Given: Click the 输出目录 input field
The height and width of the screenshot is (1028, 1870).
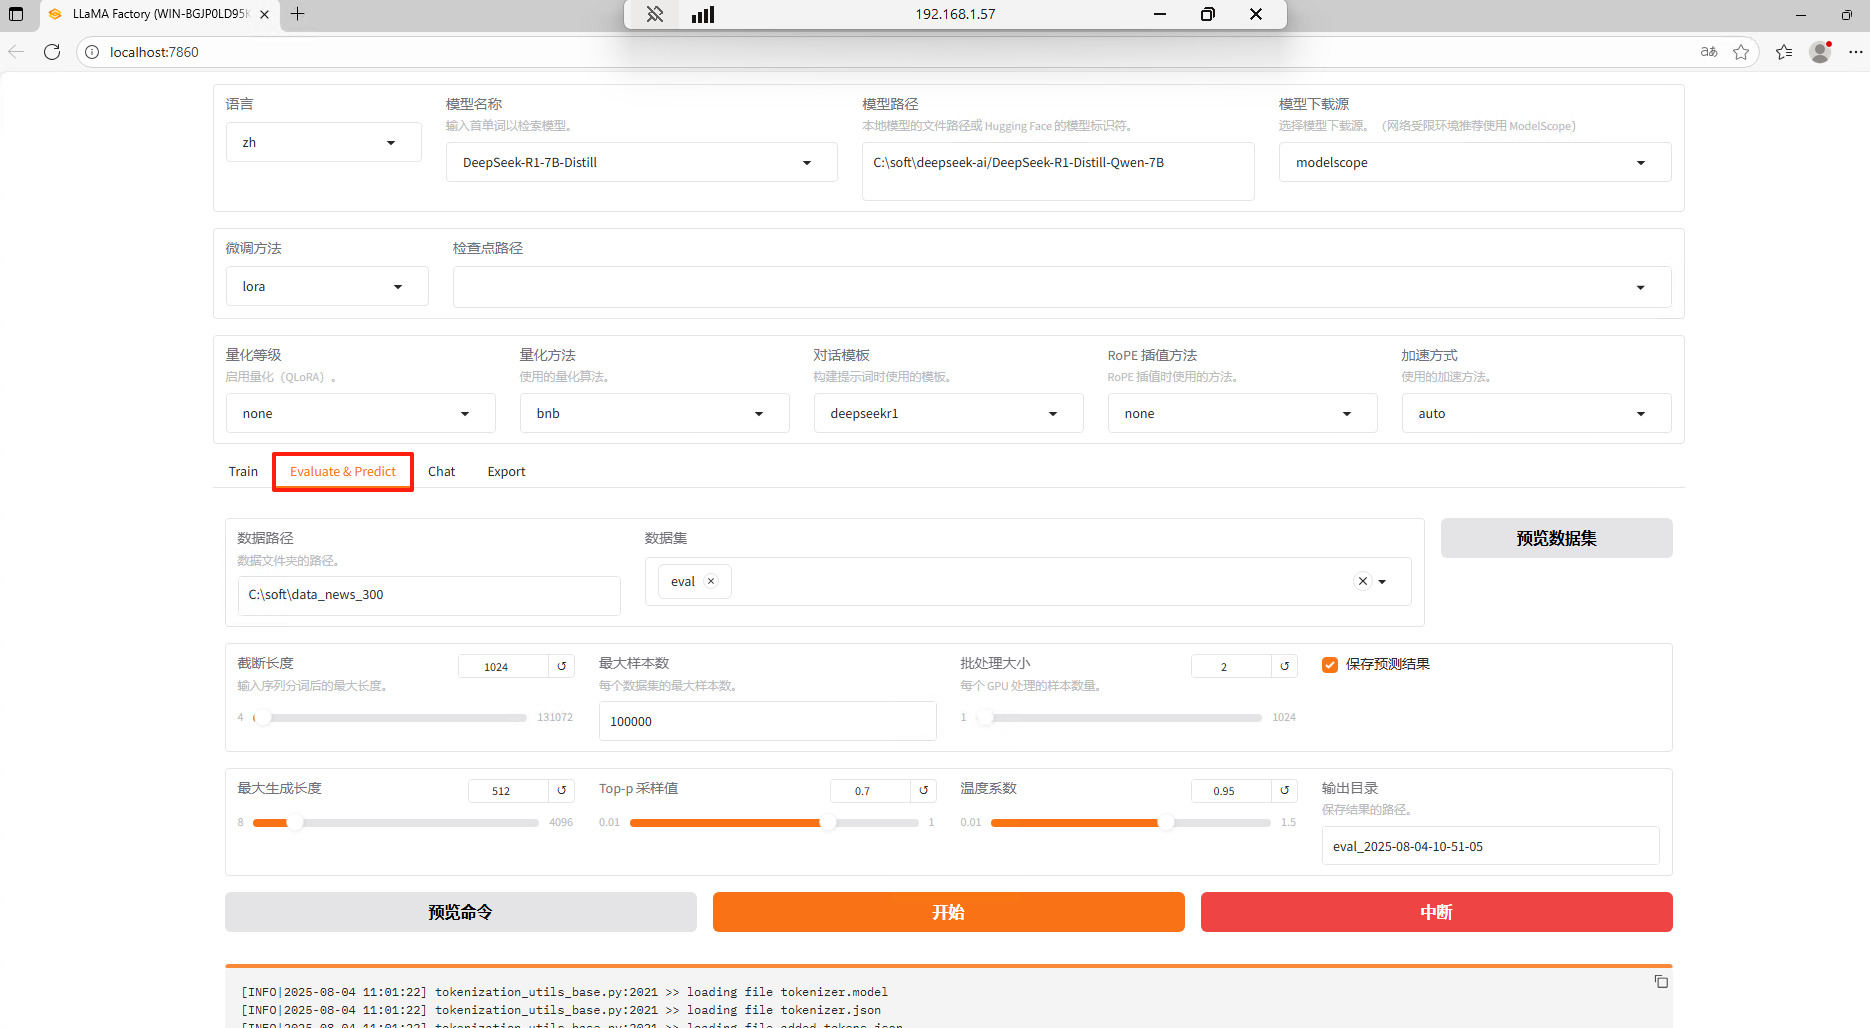Looking at the screenshot, I should click(1490, 846).
